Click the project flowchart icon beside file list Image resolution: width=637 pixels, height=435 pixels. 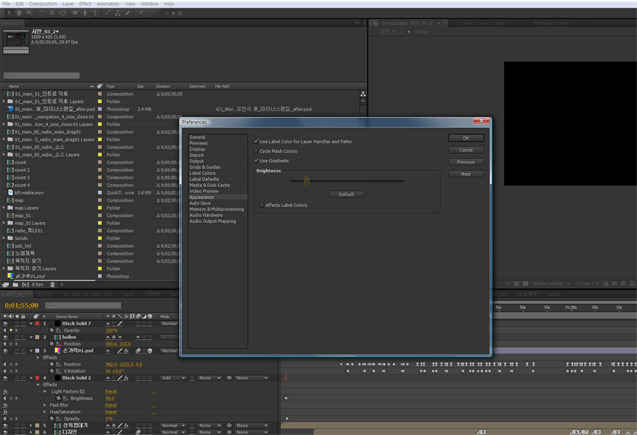[363, 94]
